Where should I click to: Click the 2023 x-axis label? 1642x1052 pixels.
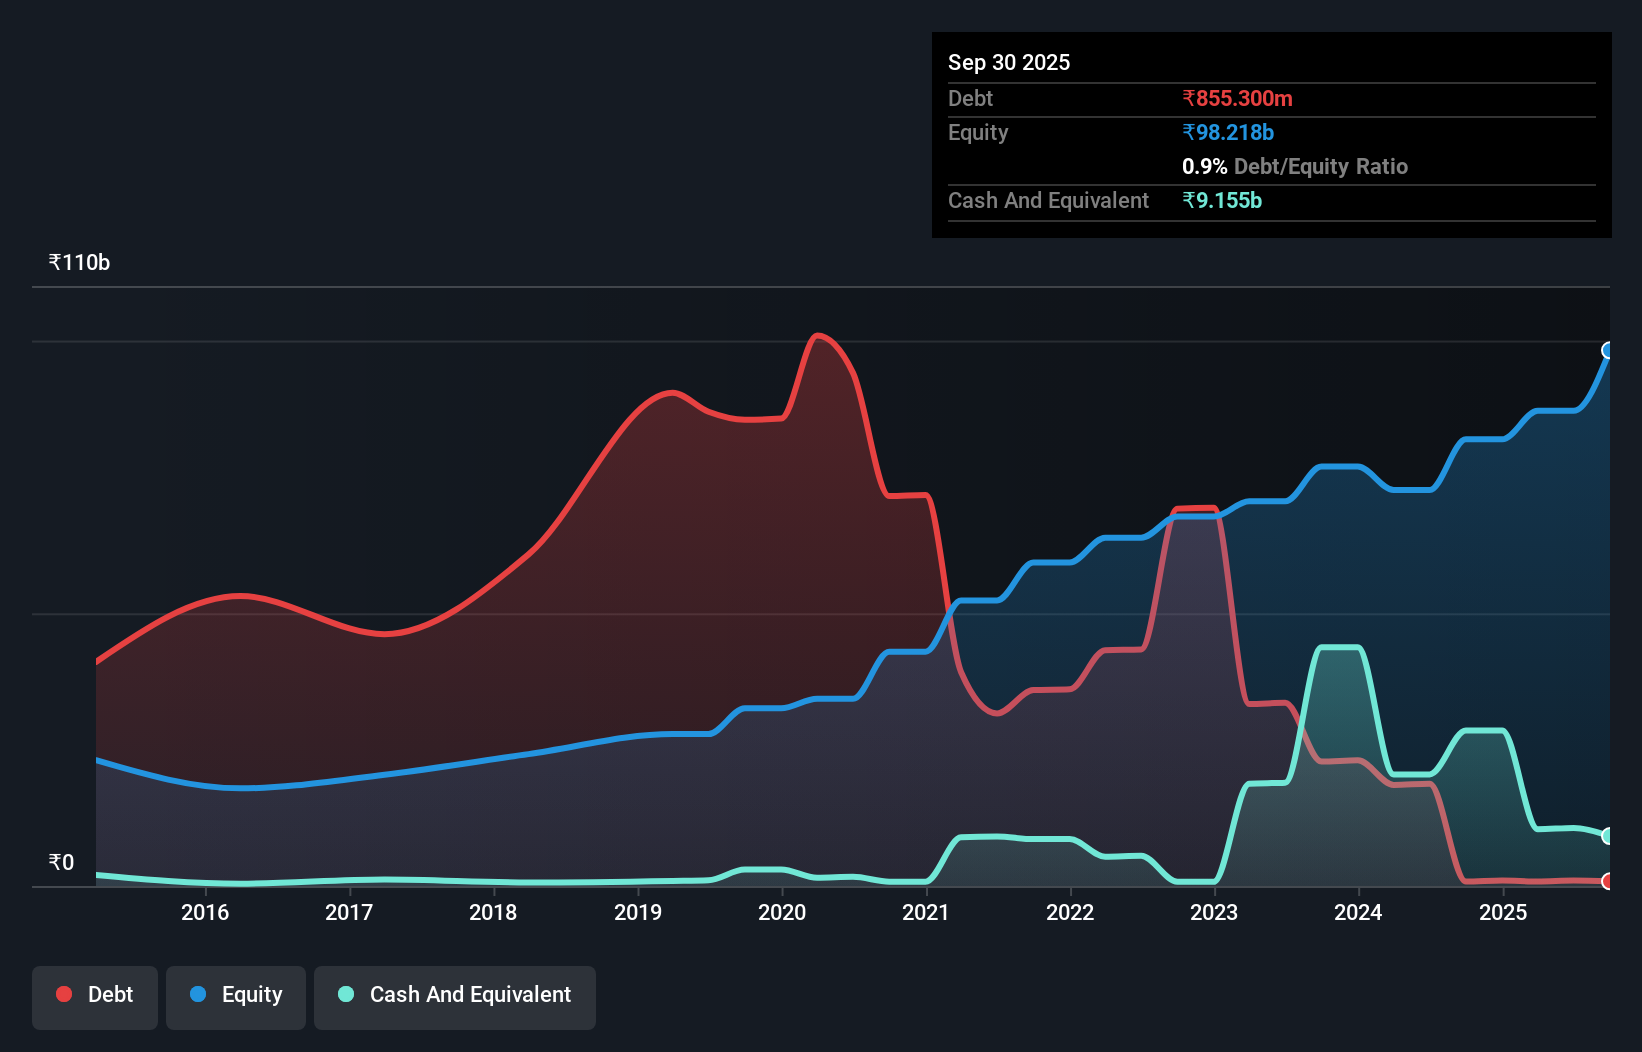point(1214,912)
